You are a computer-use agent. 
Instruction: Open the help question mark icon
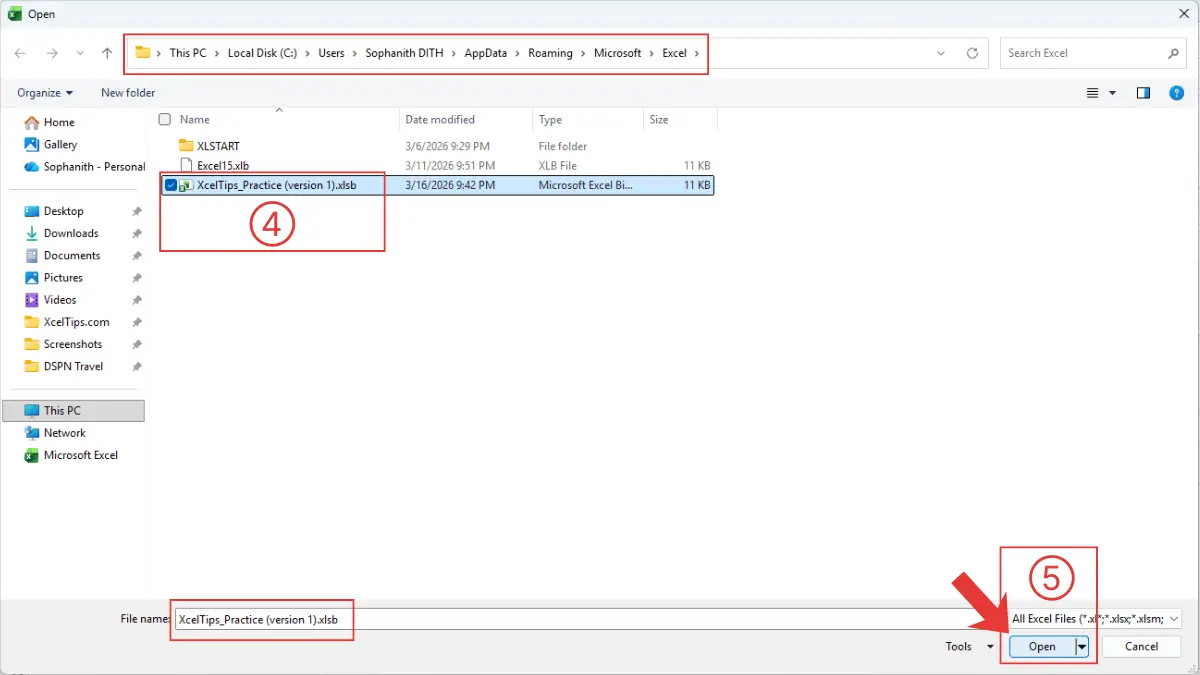(x=1176, y=93)
